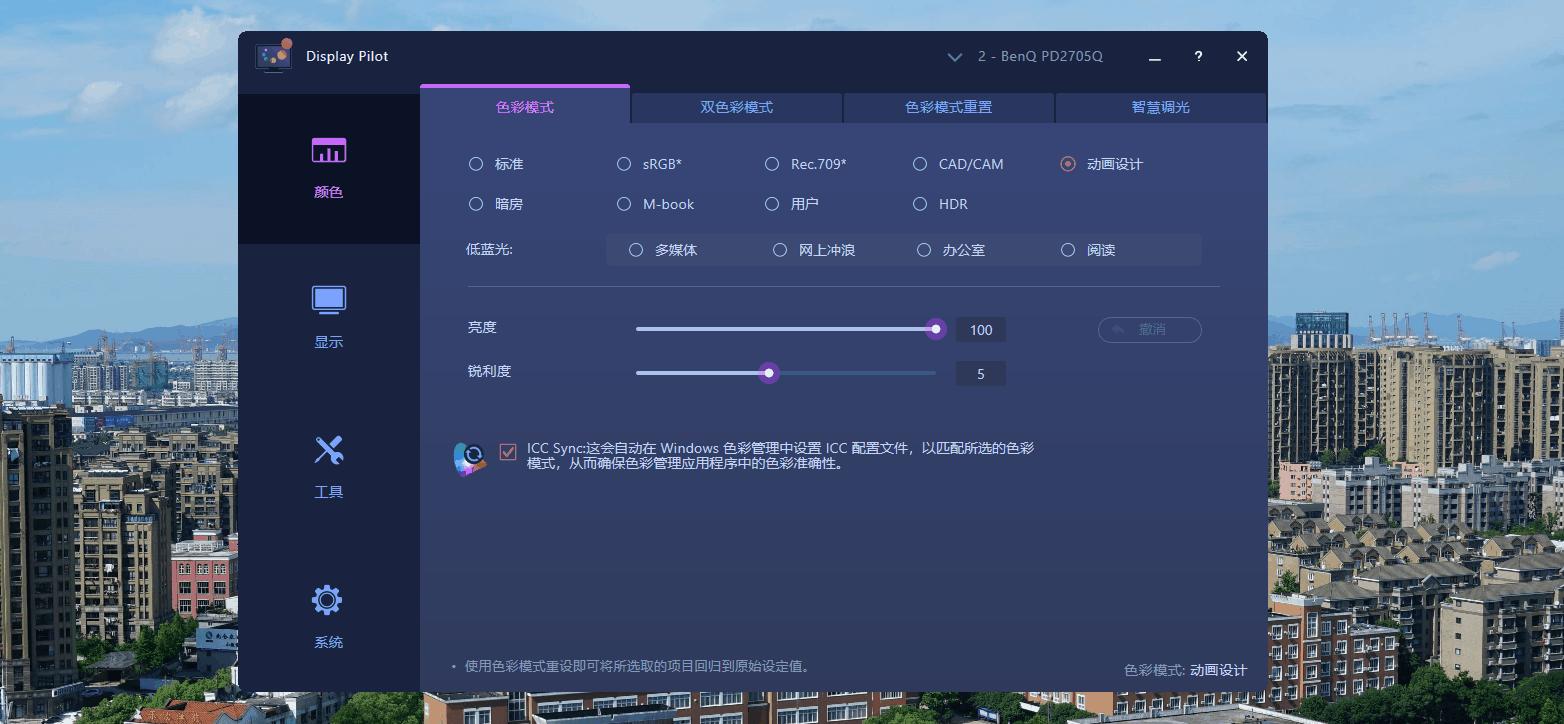
Task: Open the 工具 (Tools) panel in sidebar
Action: point(328,465)
